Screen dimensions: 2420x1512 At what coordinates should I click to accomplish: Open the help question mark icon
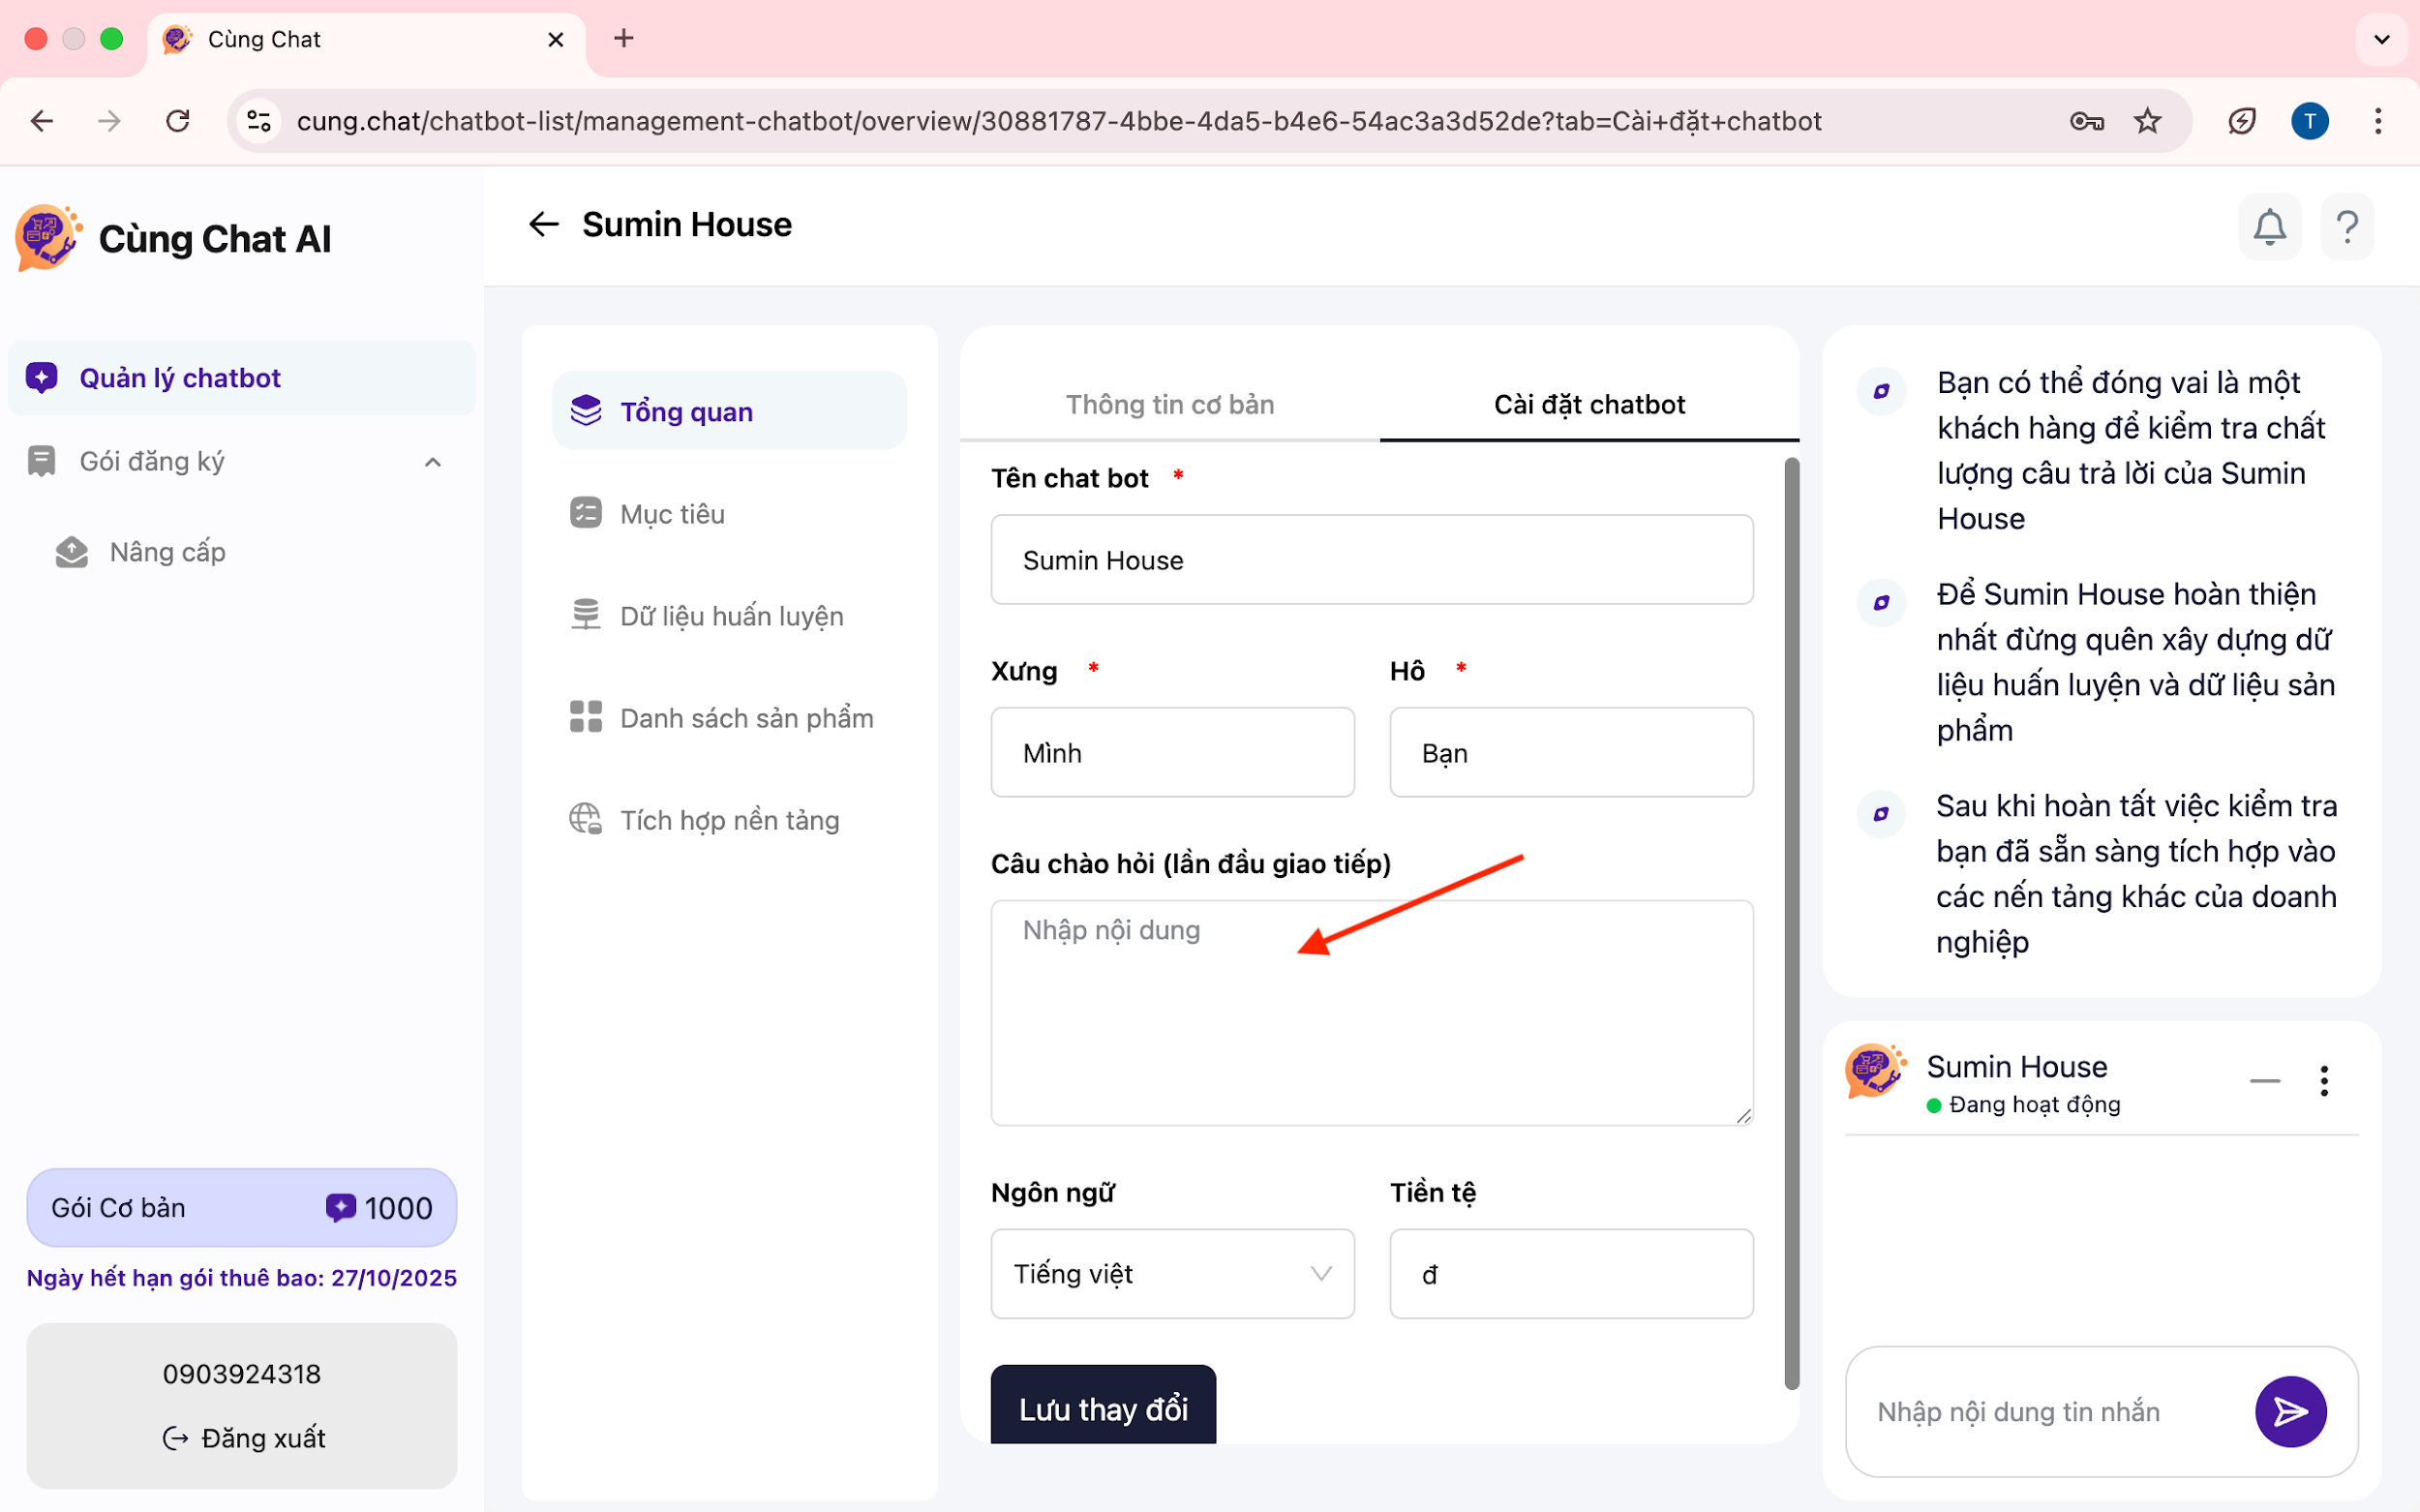2347,227
